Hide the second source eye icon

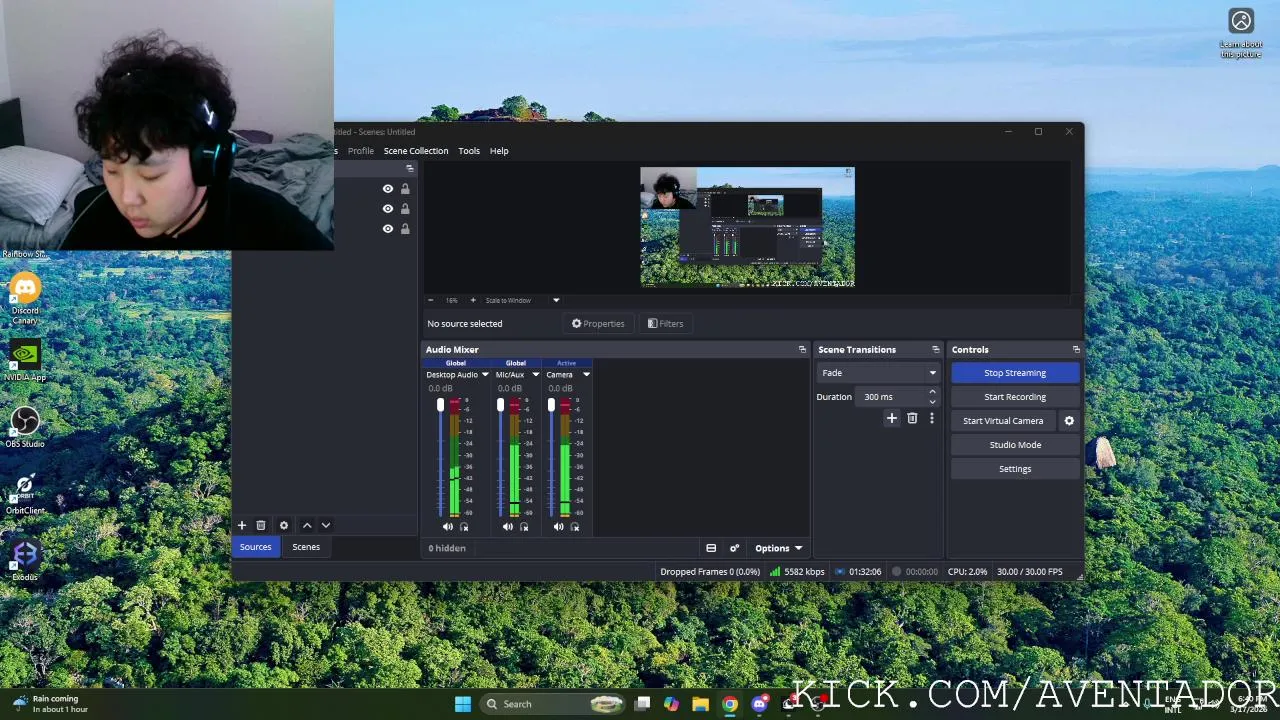[x=388, y=209]
